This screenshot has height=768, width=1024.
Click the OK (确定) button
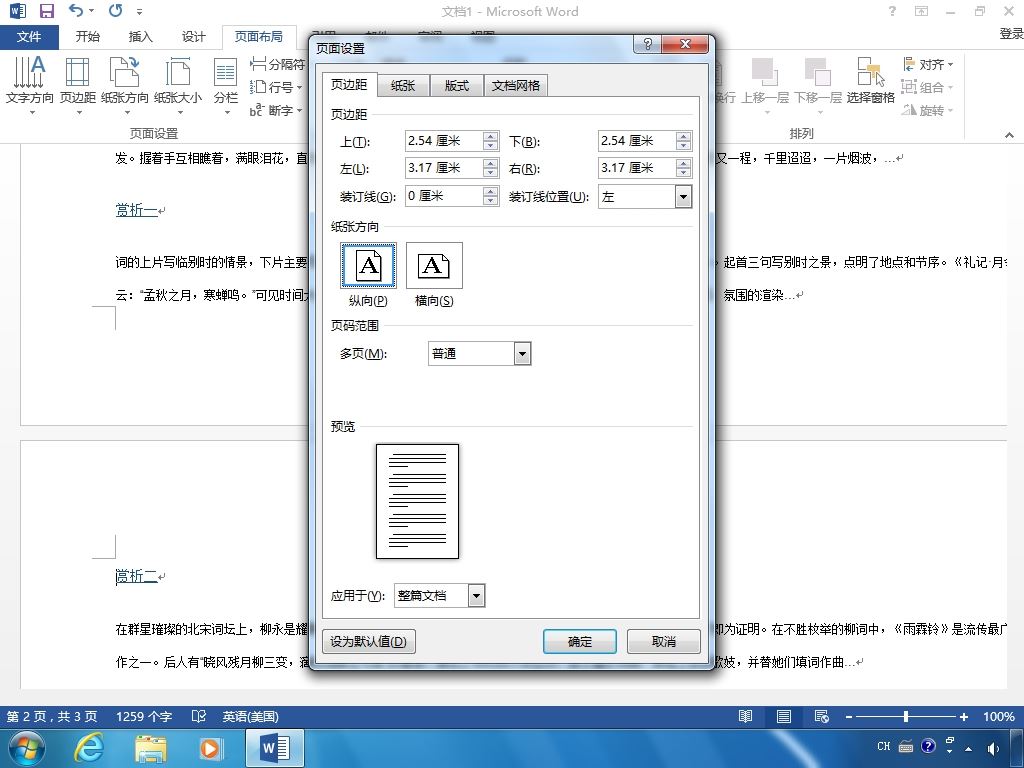pyautogui.click(x=580, y=641)
